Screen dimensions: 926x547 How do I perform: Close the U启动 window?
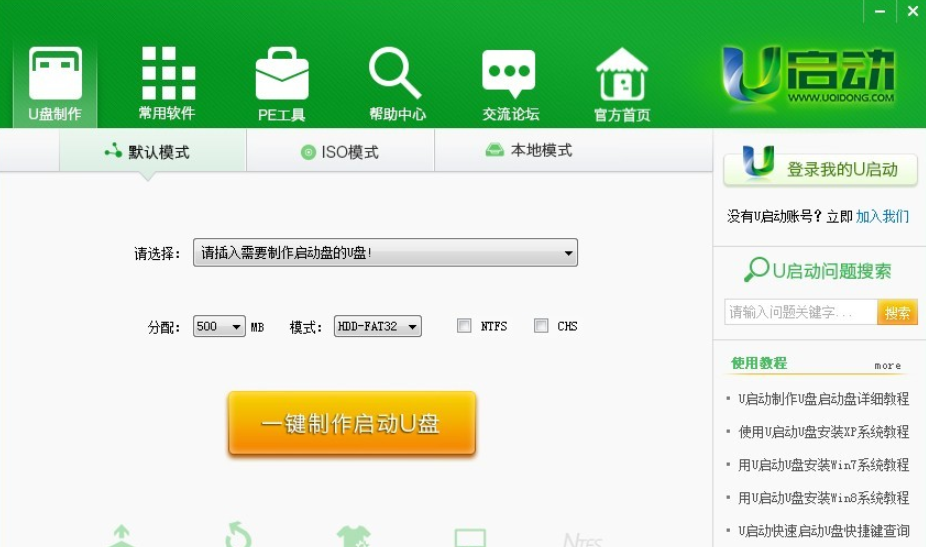[912, 11]
